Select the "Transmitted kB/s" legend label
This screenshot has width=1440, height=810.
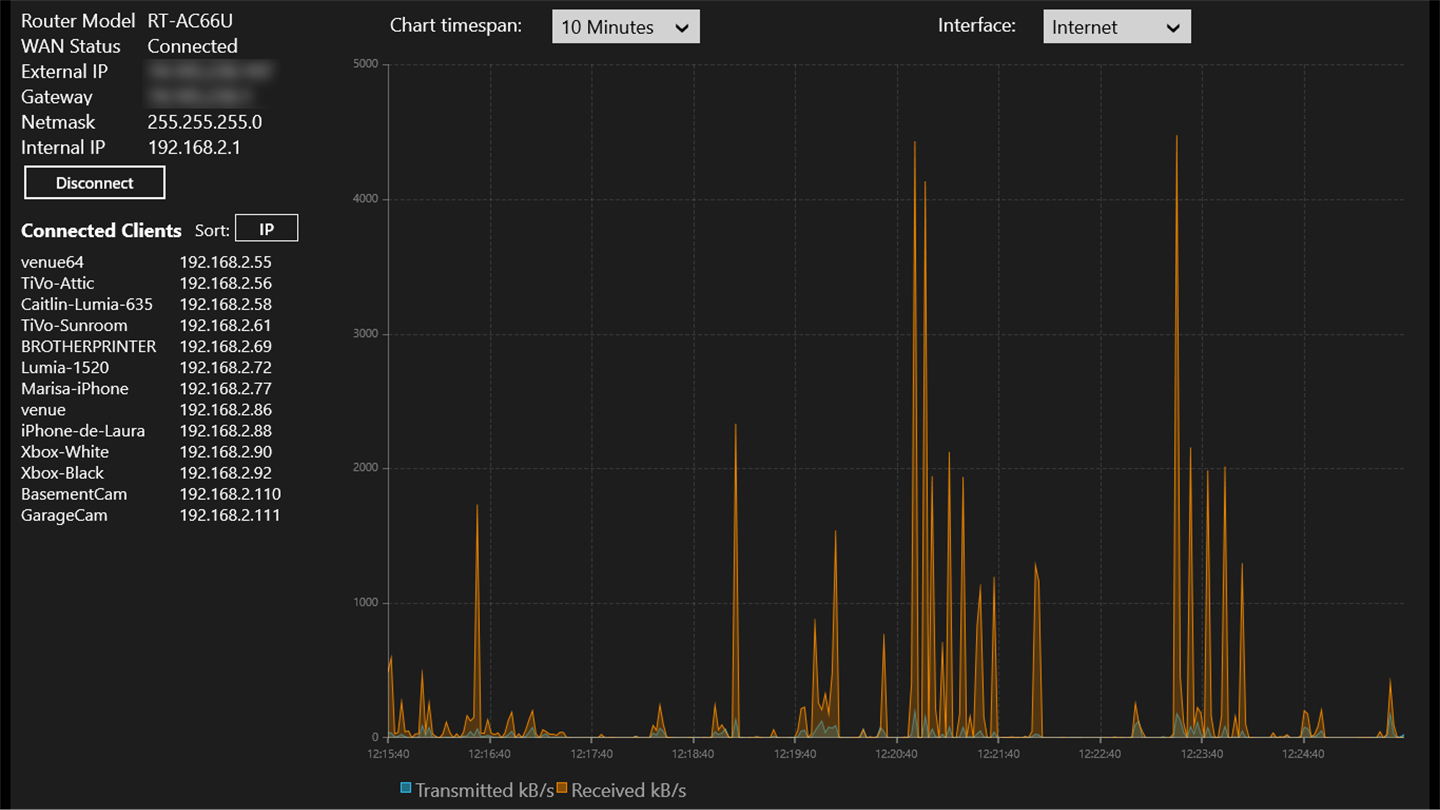tap(485, 790)
